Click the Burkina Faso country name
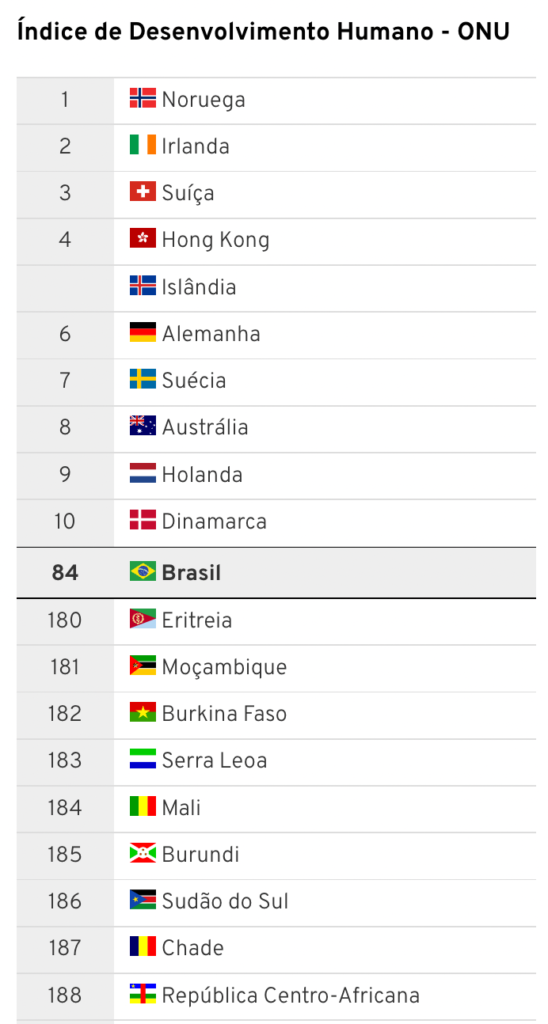The image size is (548, 1024). coord(224,713)
